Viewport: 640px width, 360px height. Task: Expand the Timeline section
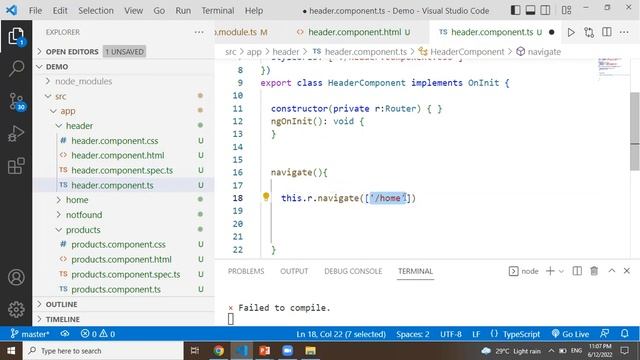click(124, 319)
